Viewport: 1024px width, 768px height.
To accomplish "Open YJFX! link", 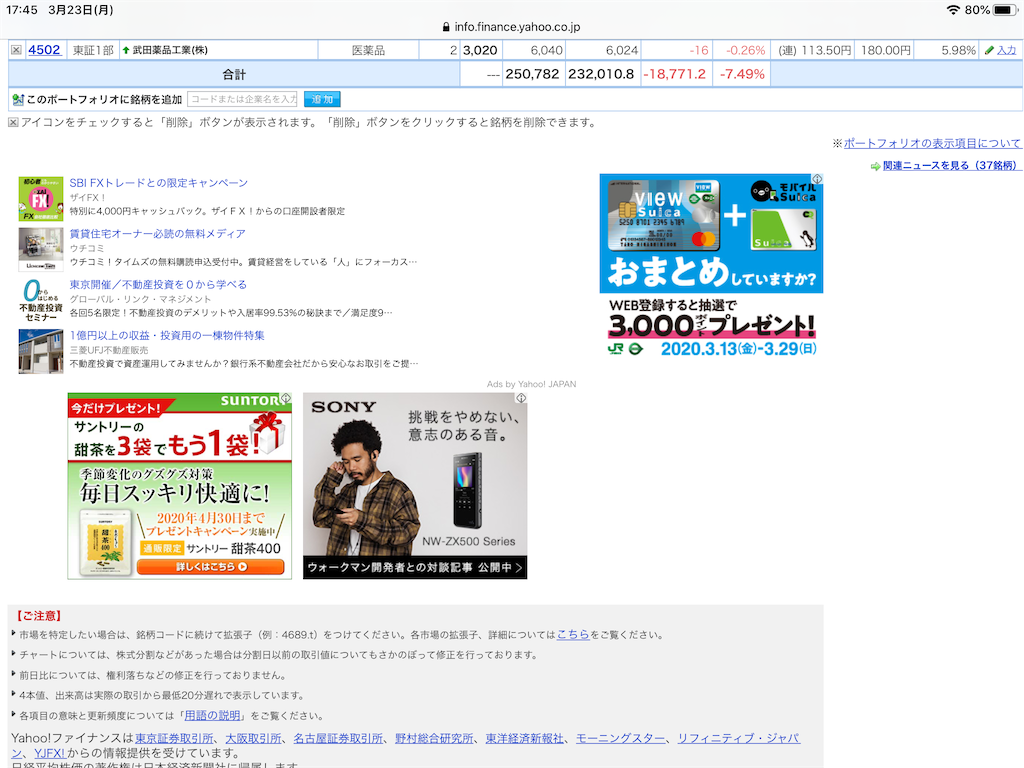I will click(50, 753).
